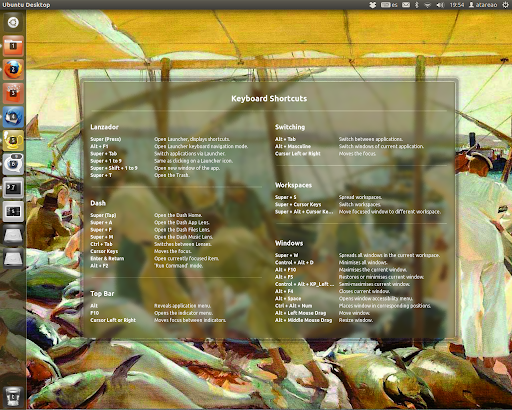Viewport: 512px width, 410px height.
Task: Click the 'Super + T' shortcut entry
Action: point(101,175)
